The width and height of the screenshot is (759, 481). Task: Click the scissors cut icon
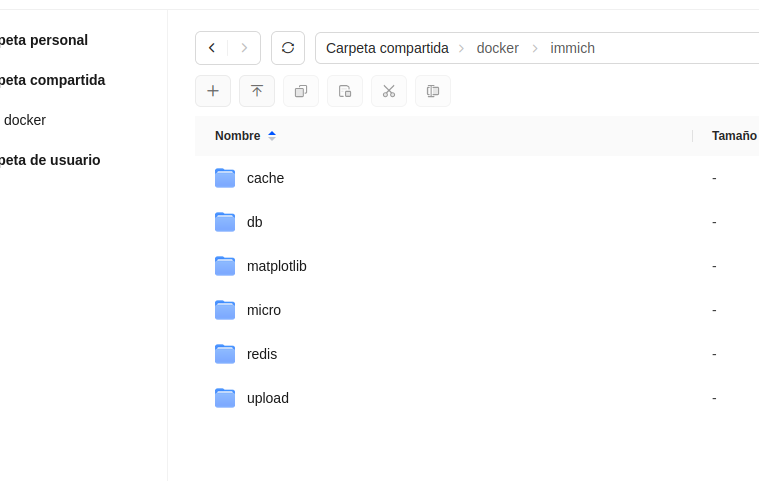click(x=389, y=91)
